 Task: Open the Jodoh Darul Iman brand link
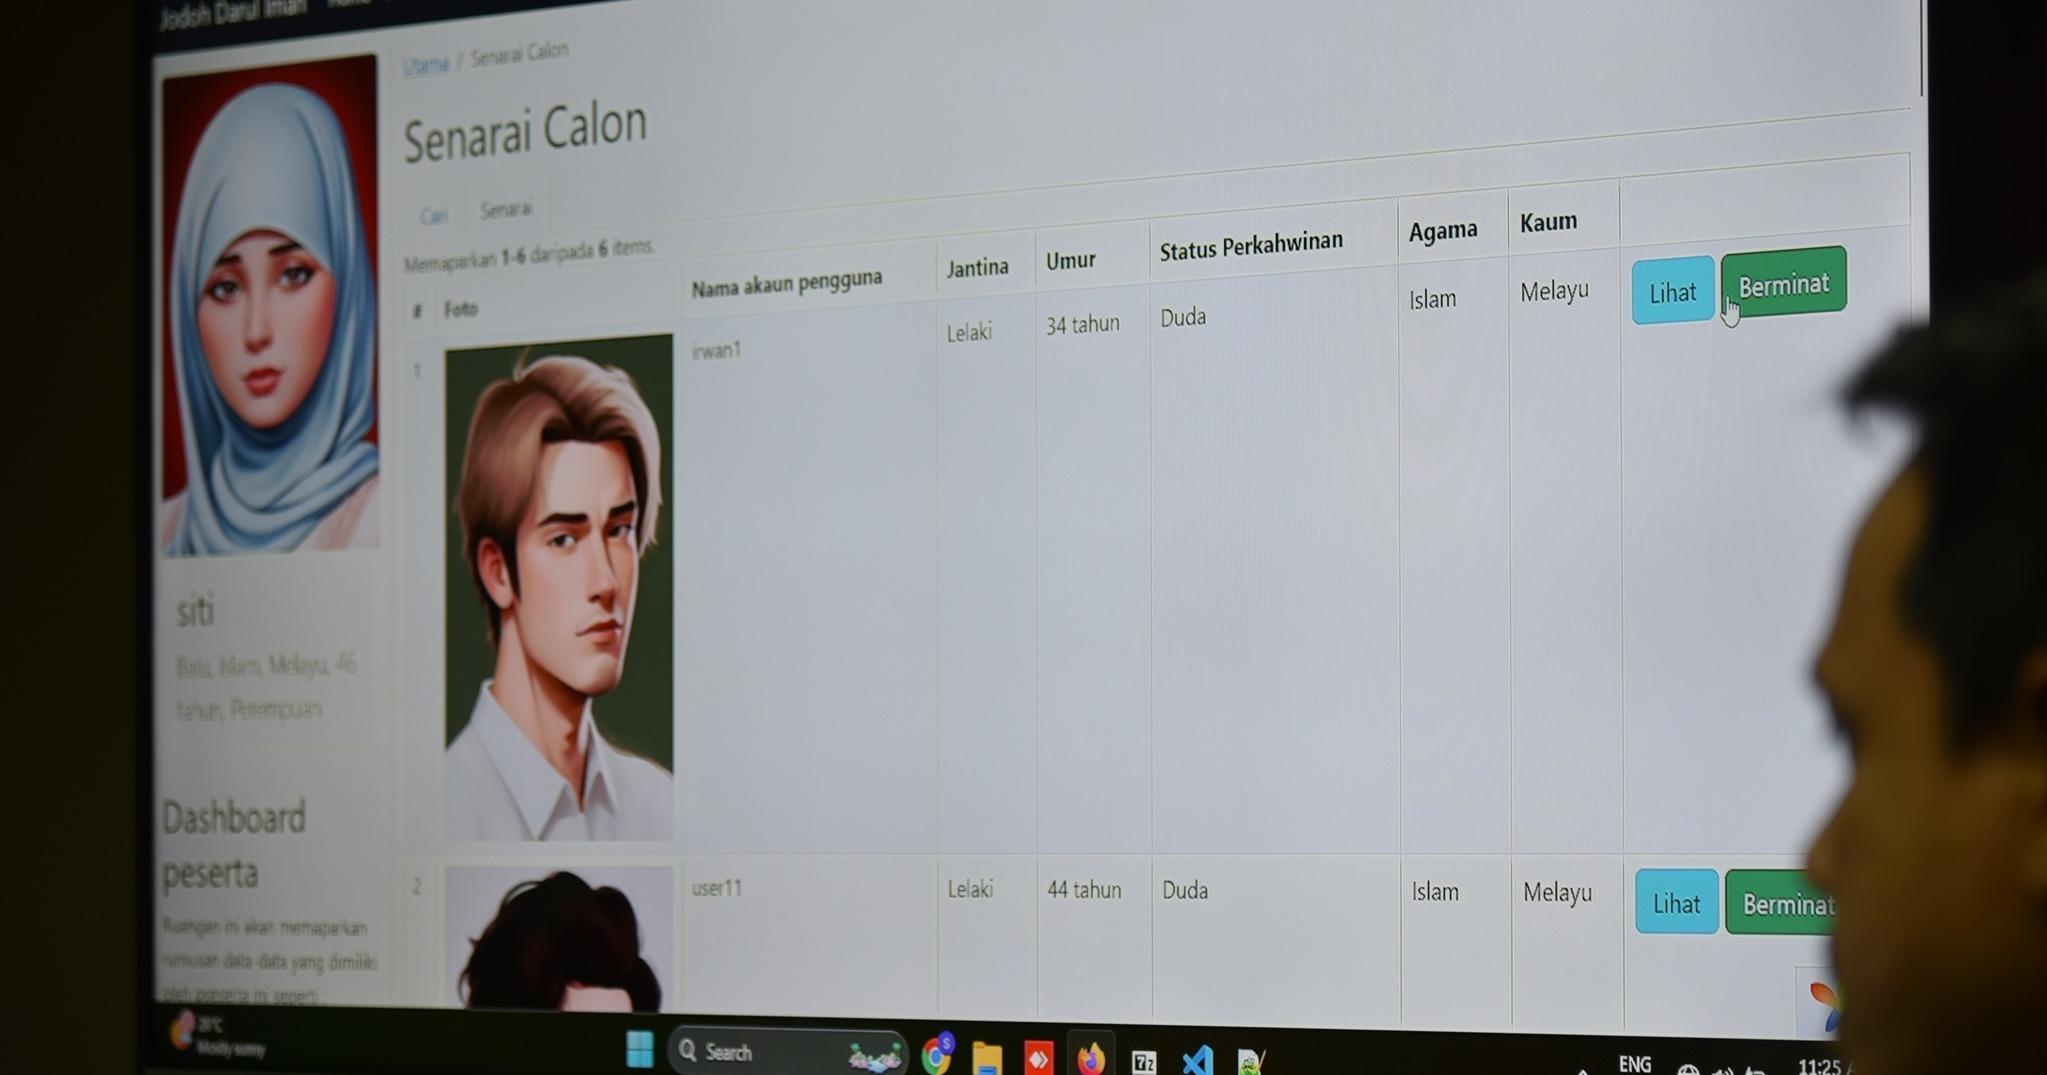pyautogui.click(x=232, y=14)
